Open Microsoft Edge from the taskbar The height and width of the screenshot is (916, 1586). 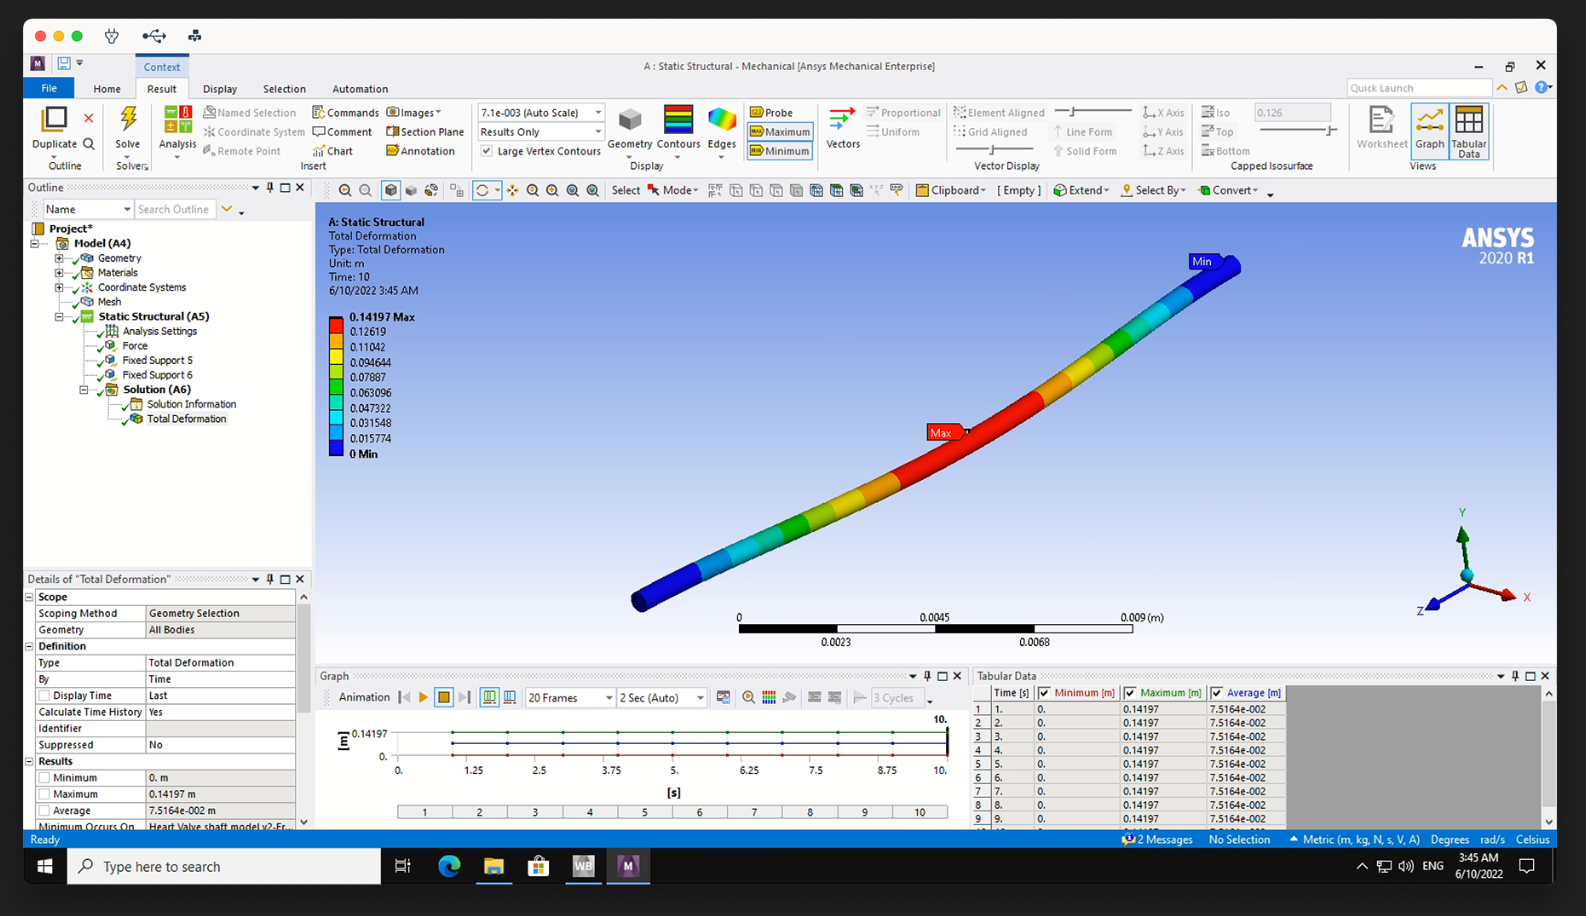tap(449, 866)
